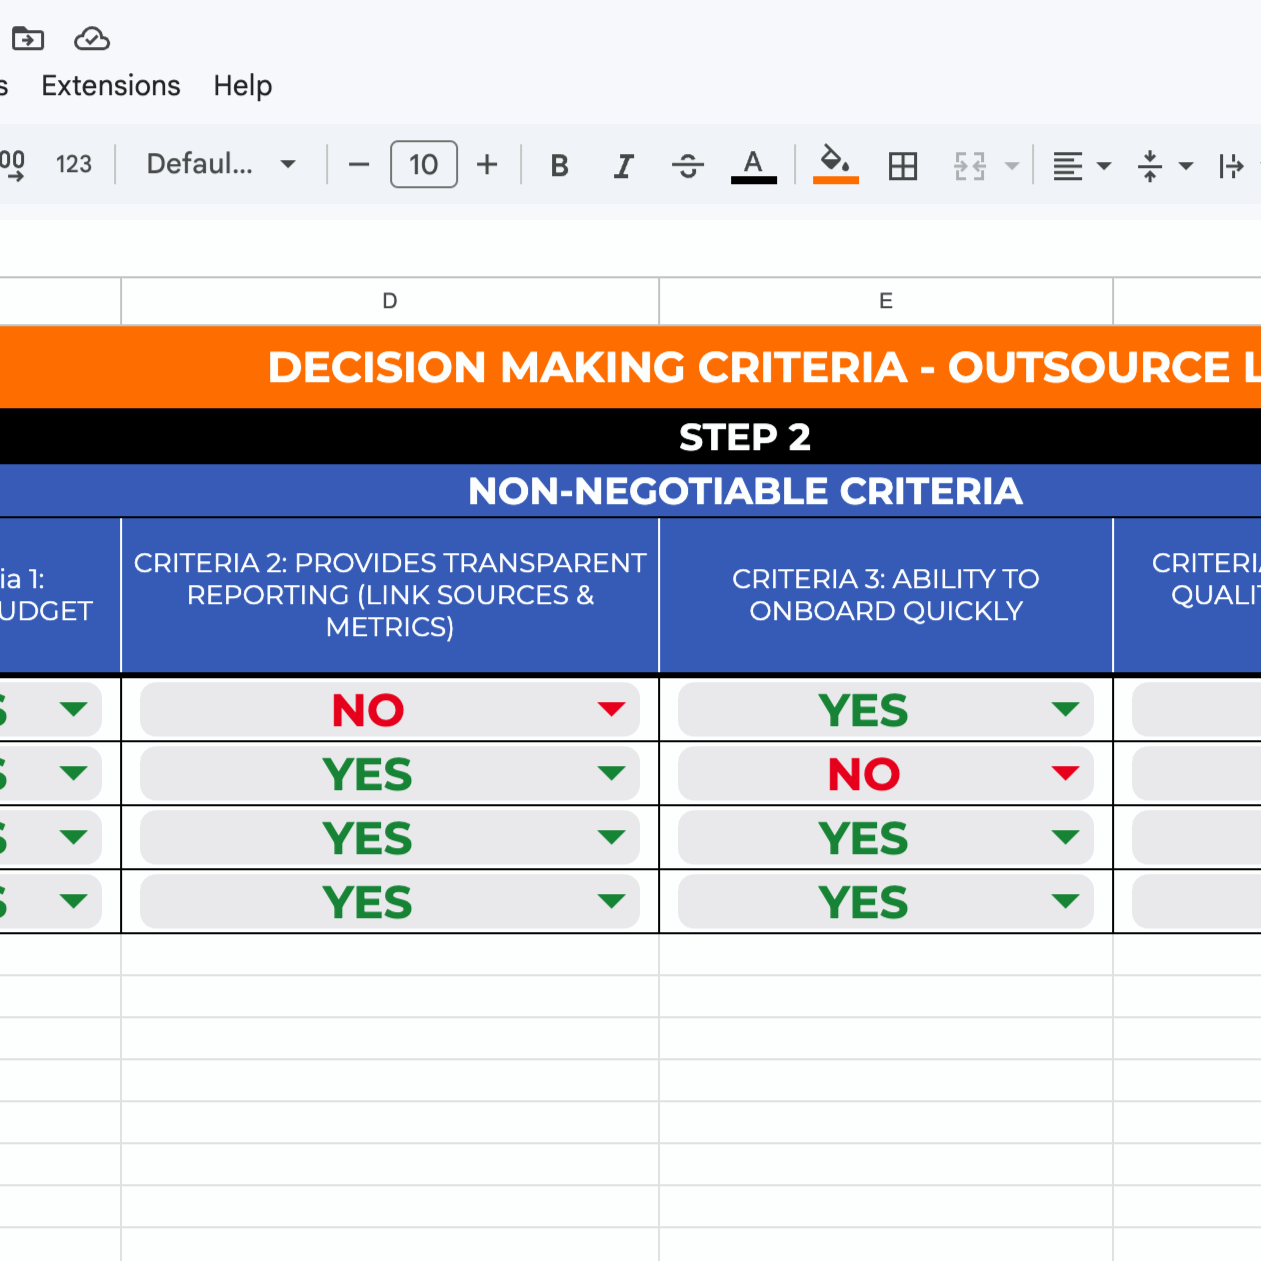Open the borders tool
The width and height of the screenshot is (1261, 1261).
pyautogui.click(x=903, y=165)
